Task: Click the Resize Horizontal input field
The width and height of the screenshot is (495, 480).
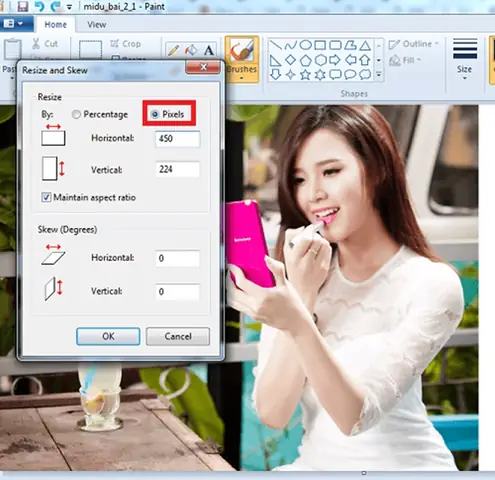Action: point(177,139)
